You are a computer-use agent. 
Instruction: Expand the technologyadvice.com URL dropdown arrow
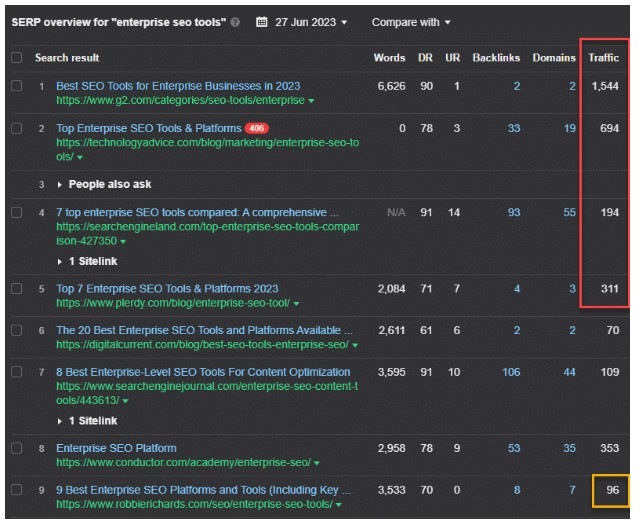pyautogui.click(x=80, y=158)
